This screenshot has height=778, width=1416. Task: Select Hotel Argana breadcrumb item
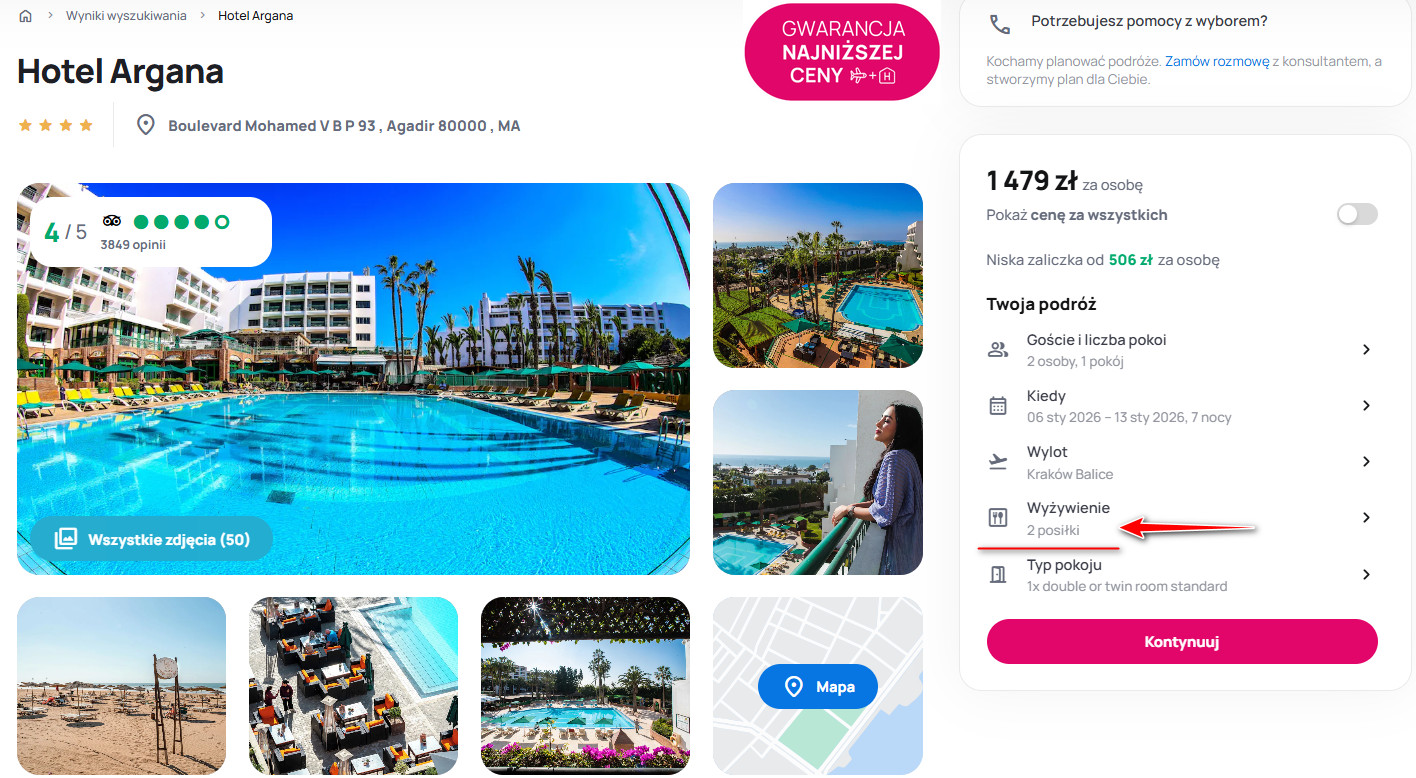click(256, 16)
